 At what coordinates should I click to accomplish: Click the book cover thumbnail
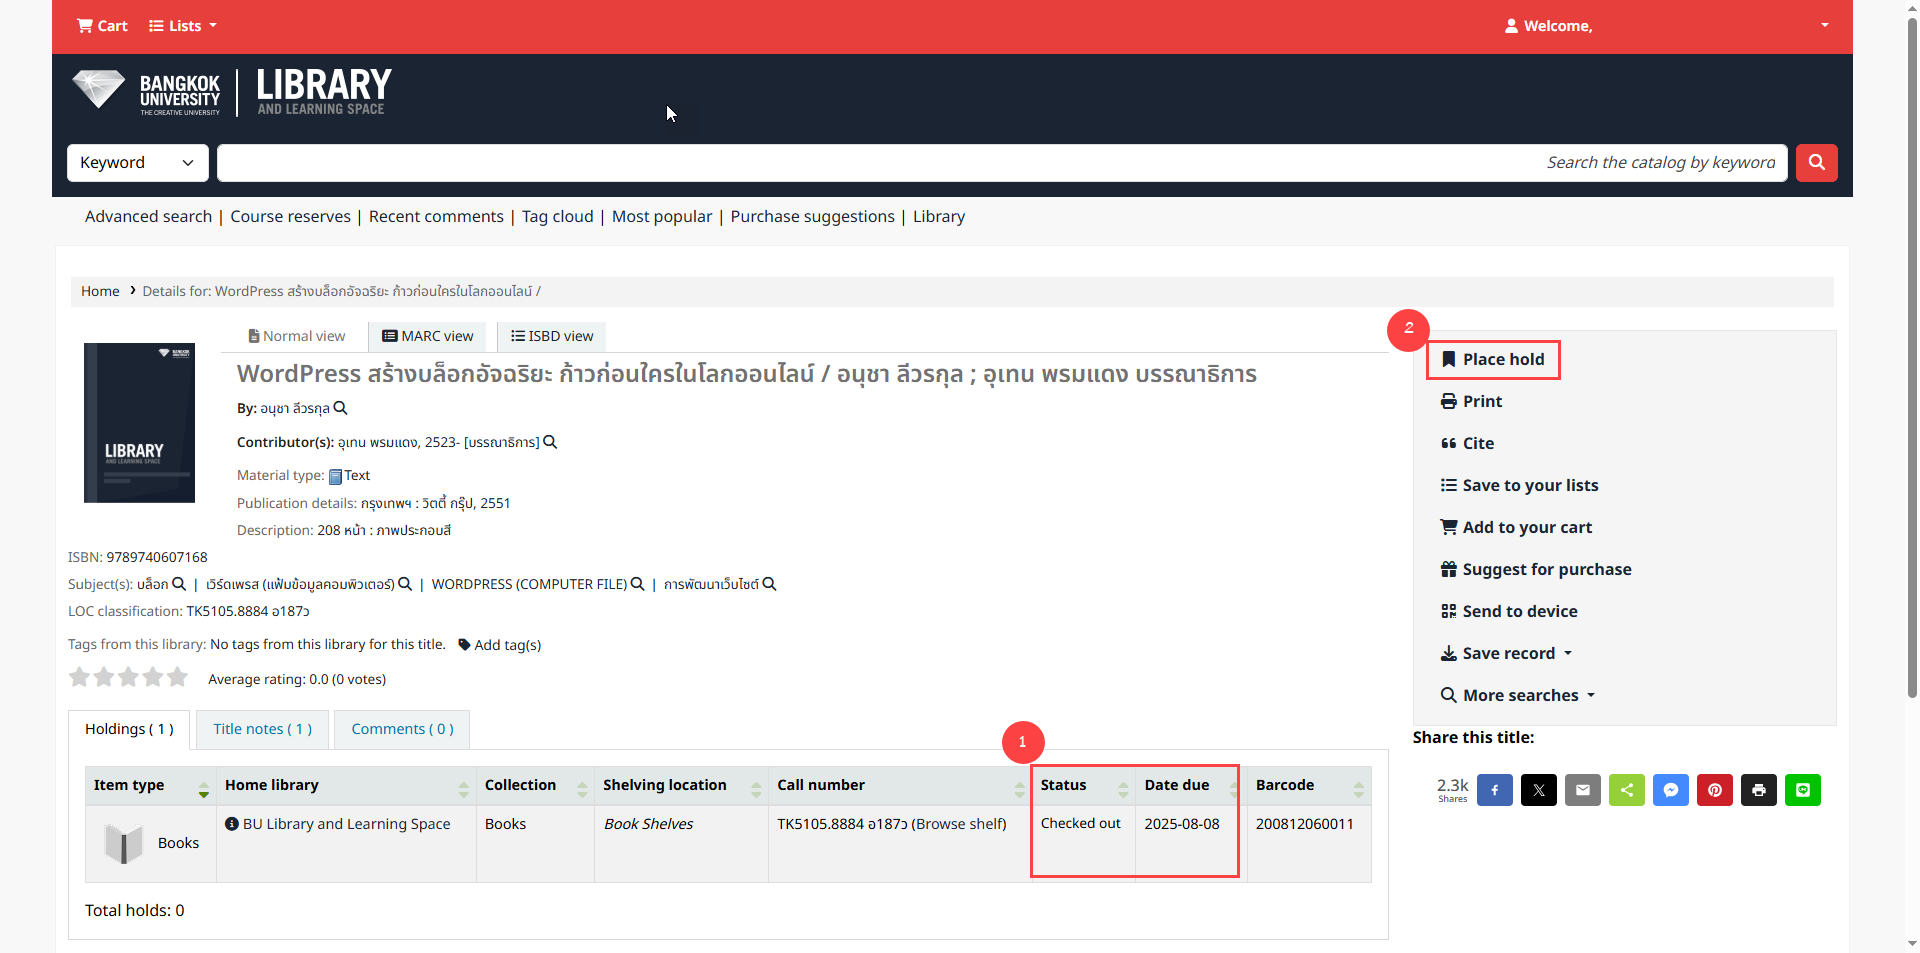pos(139,423)
